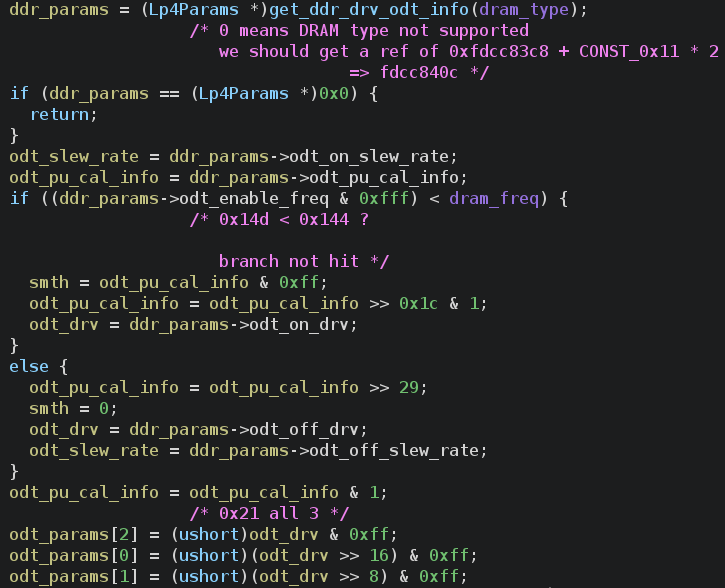Viewport: 725px width, 588px height.
Task: Click the 'smth = 0;' line
Action: point(74,409)
